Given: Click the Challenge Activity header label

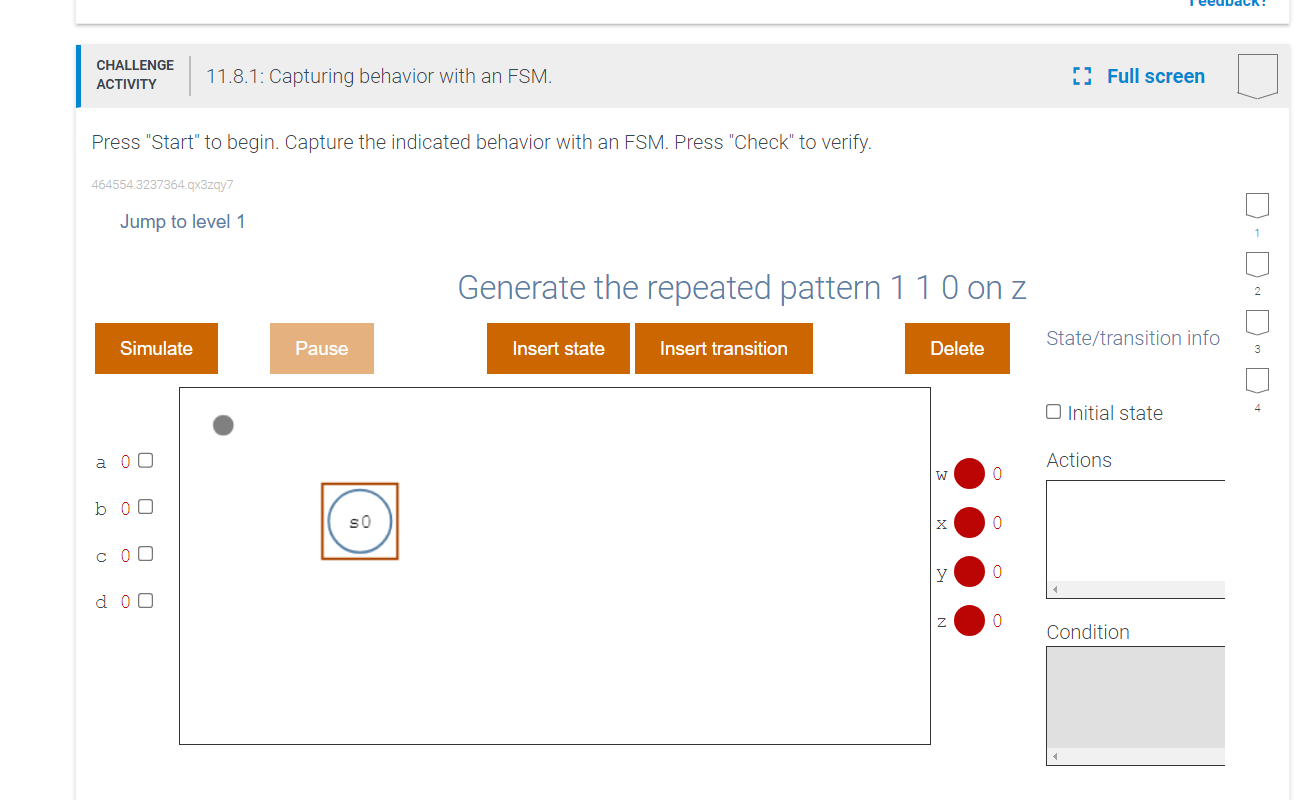Looking at the screenshot, I should pos(135,74).
